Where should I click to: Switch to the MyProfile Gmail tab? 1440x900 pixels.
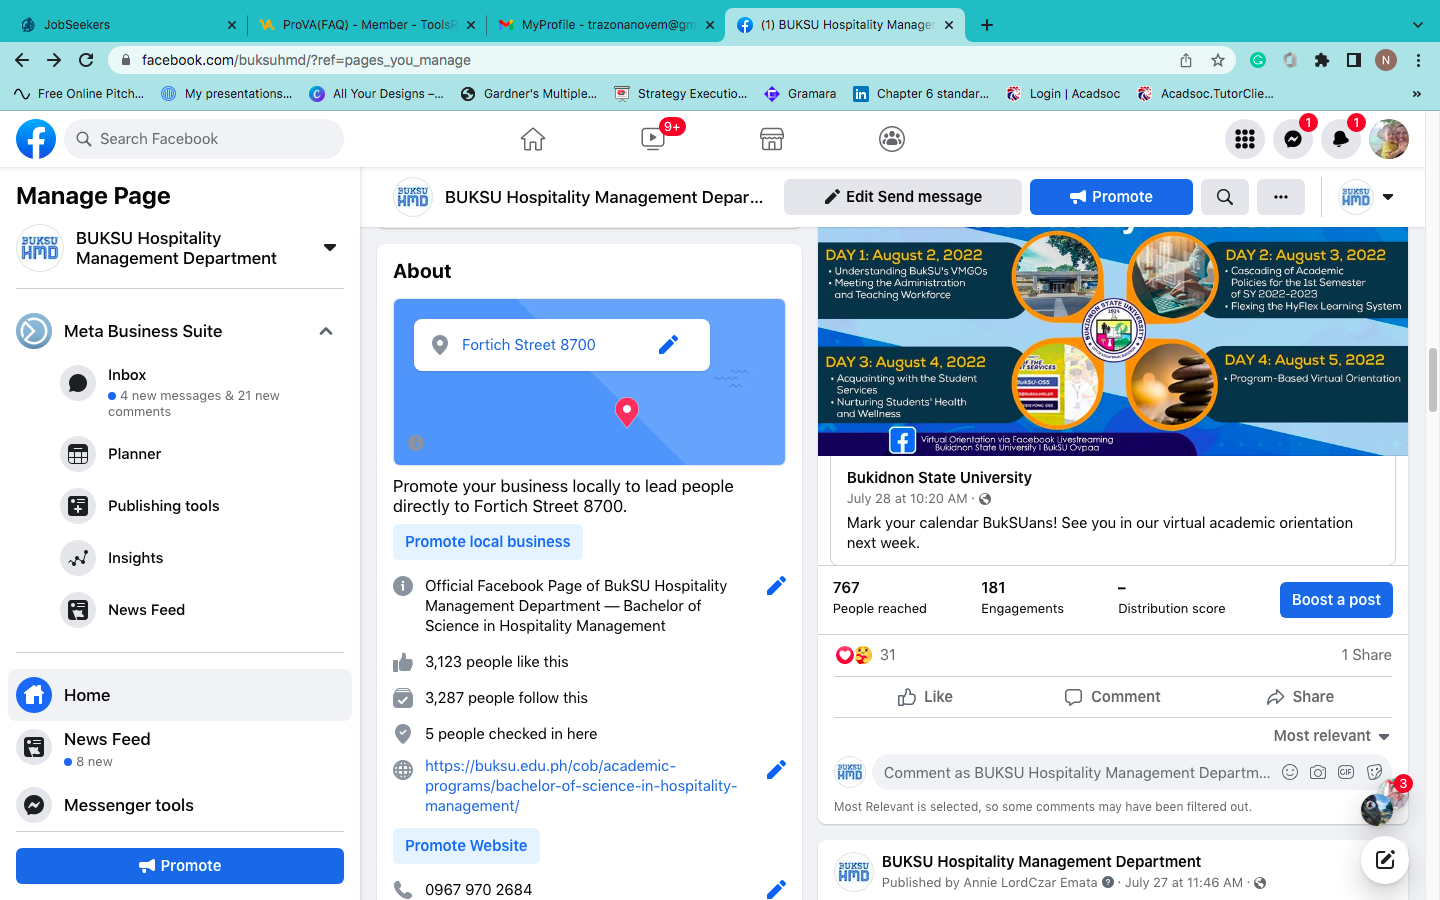coord(606,25)
